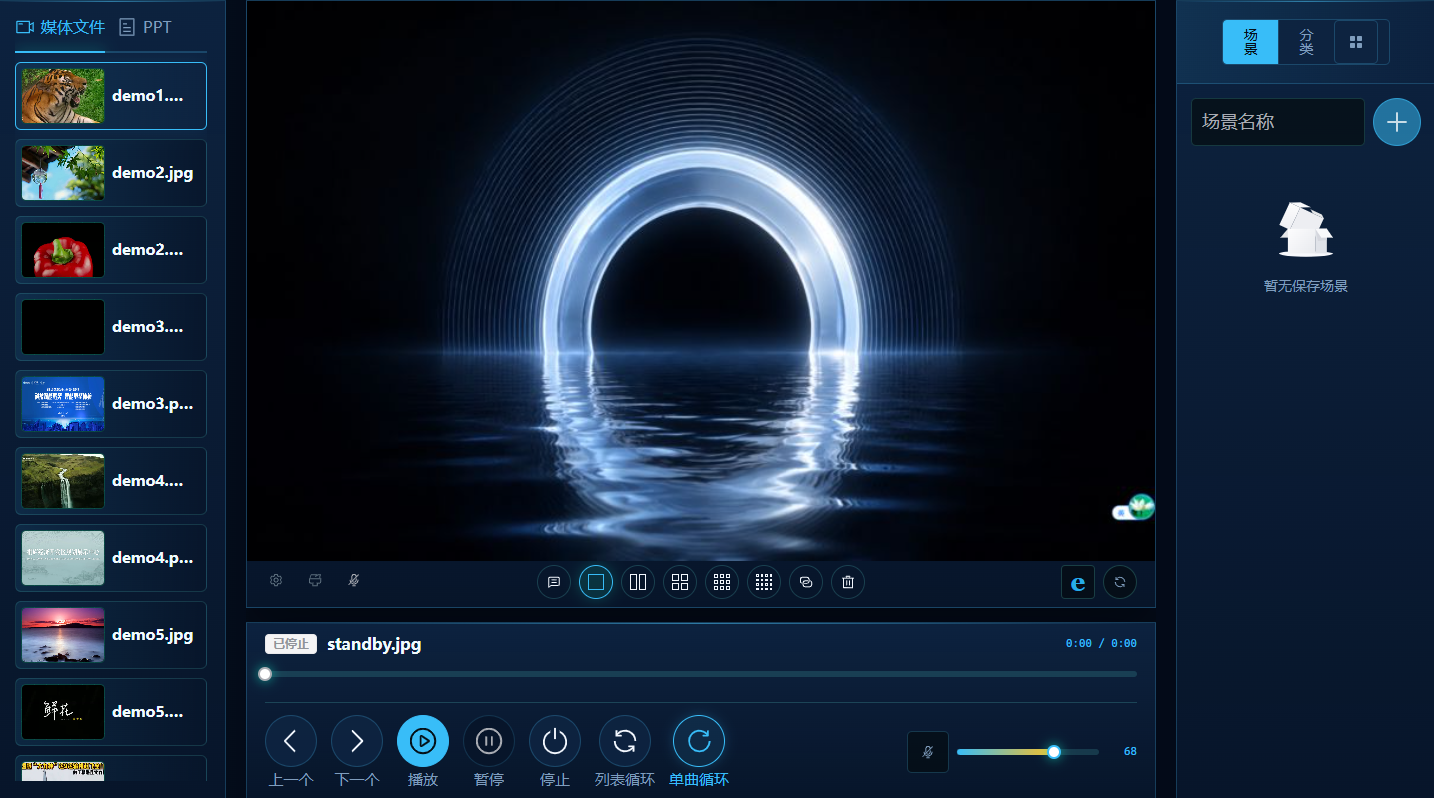Pause playback with the 暂停 button
The image size is (1434, 798).
pos(489,741)
